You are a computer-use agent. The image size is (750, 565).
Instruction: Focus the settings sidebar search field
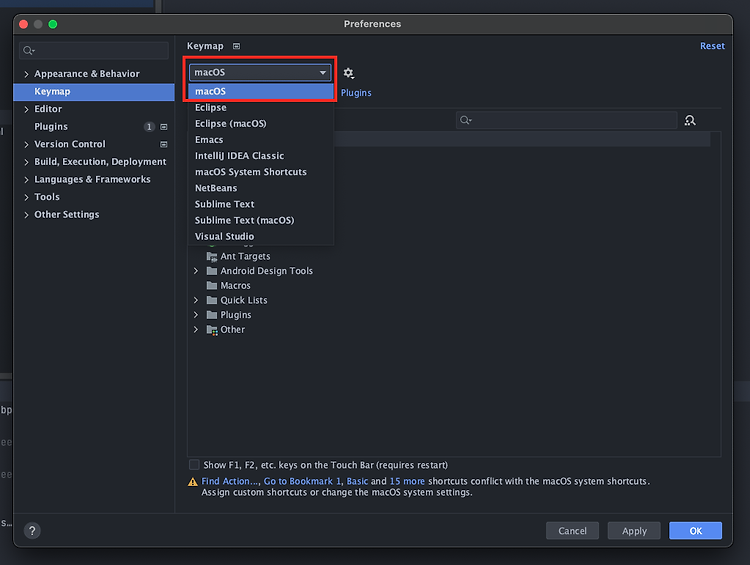pos(94,50)
